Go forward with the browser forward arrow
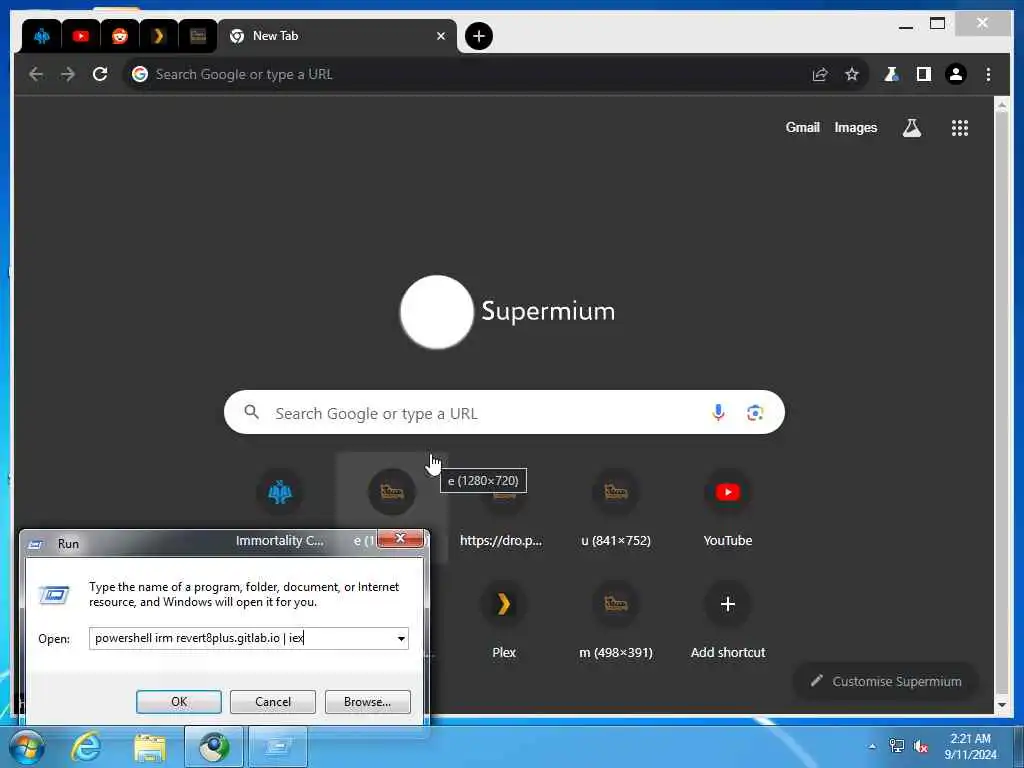Screen dimensions: 1024x768 click(x=68, y=74)
